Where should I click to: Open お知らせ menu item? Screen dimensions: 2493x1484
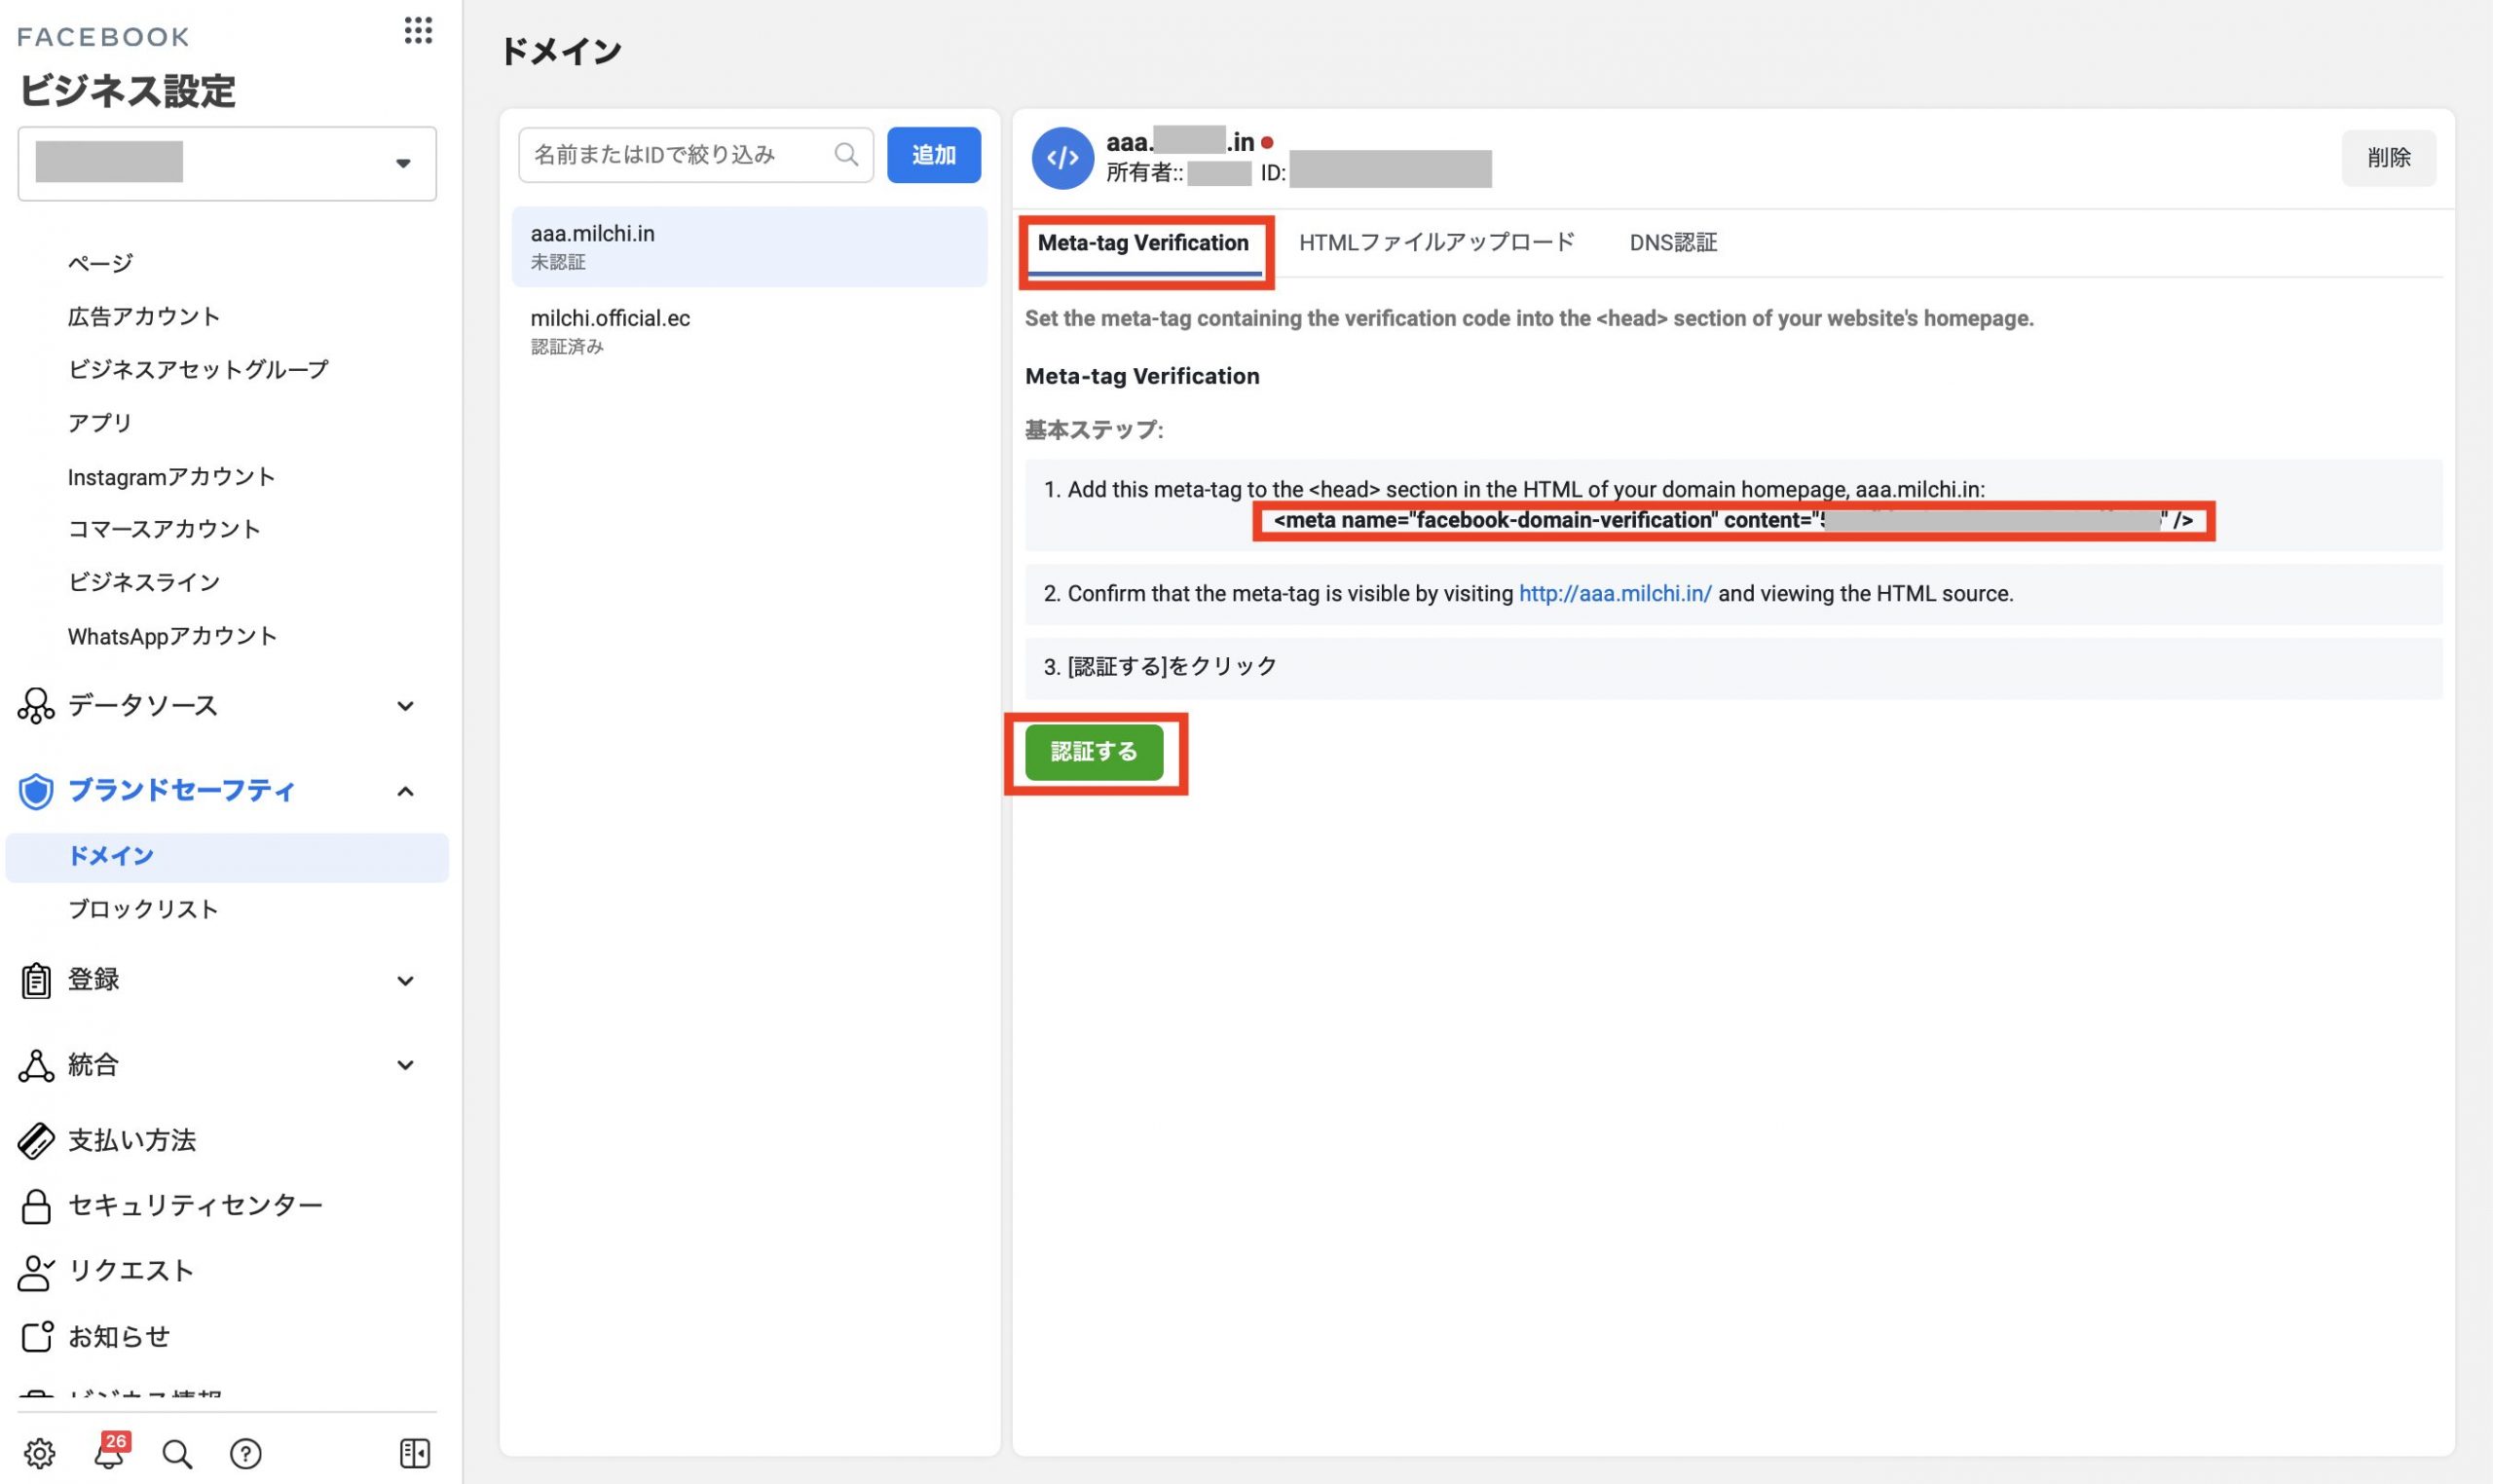[x=118, y=1337]
